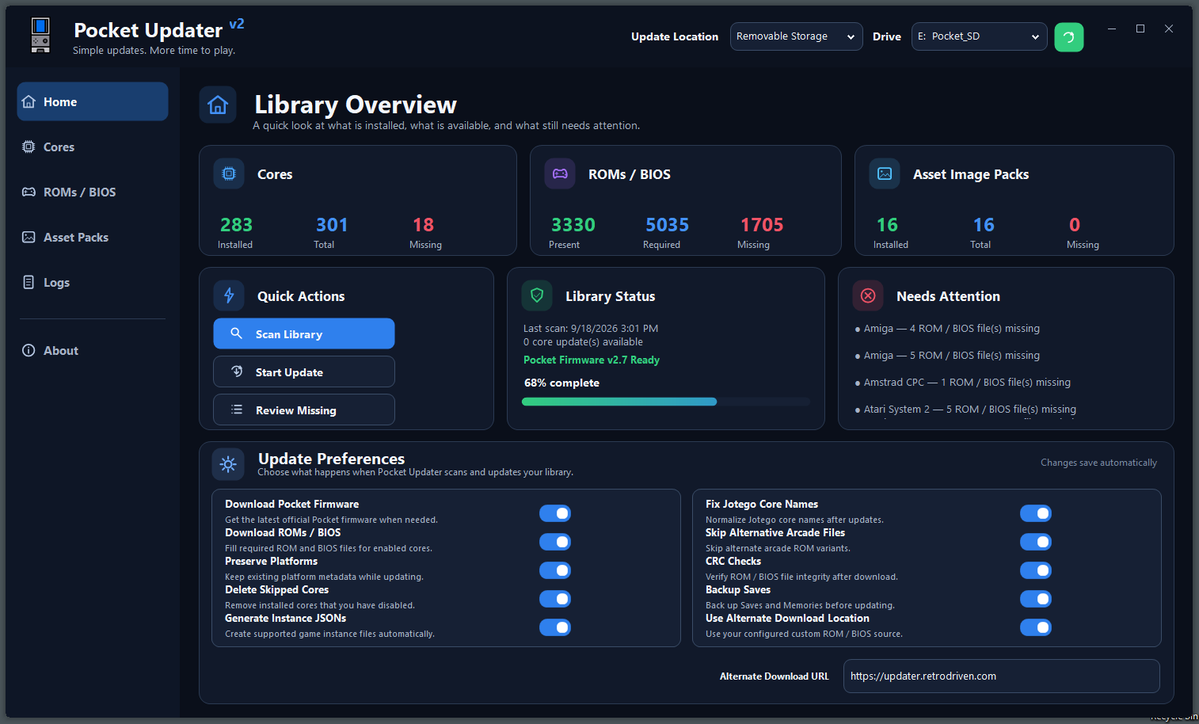
Task: Click Amiga — 5 ROM / BIOS missing entry
Action: pos(947,355)
